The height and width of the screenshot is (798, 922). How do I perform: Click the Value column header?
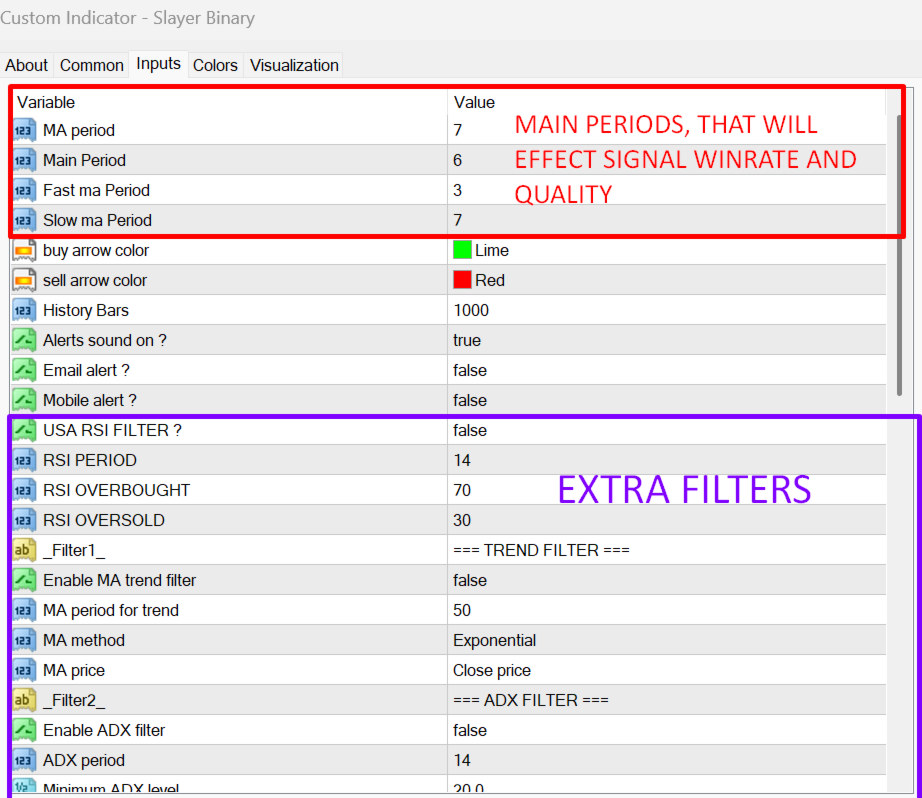click(x=667, y=102)
